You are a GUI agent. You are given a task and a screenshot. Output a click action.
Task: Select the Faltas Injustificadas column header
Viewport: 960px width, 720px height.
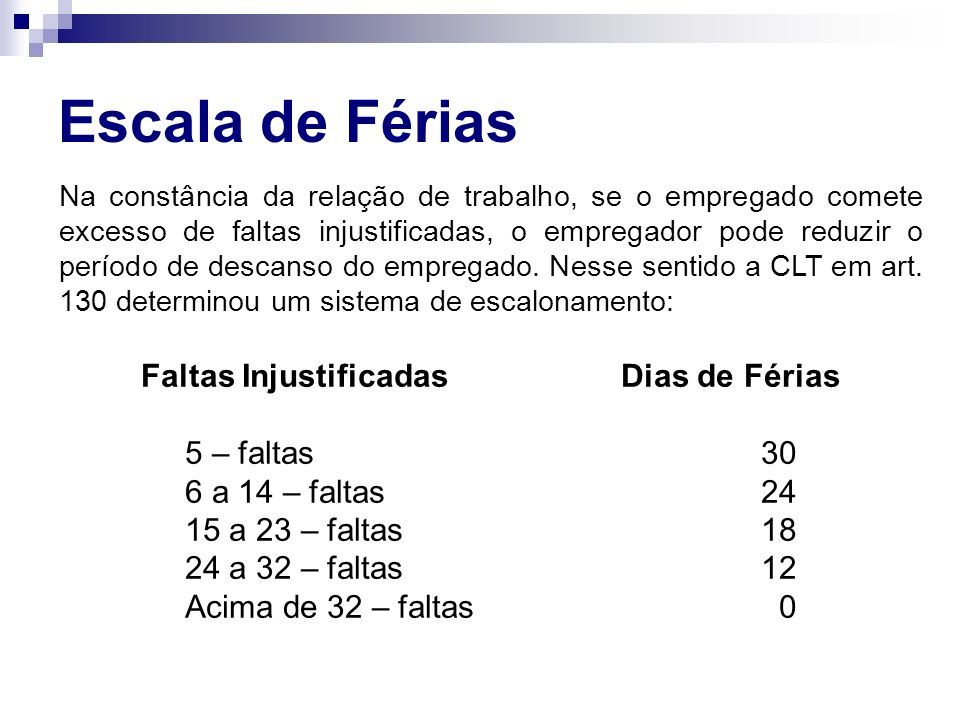293,378
